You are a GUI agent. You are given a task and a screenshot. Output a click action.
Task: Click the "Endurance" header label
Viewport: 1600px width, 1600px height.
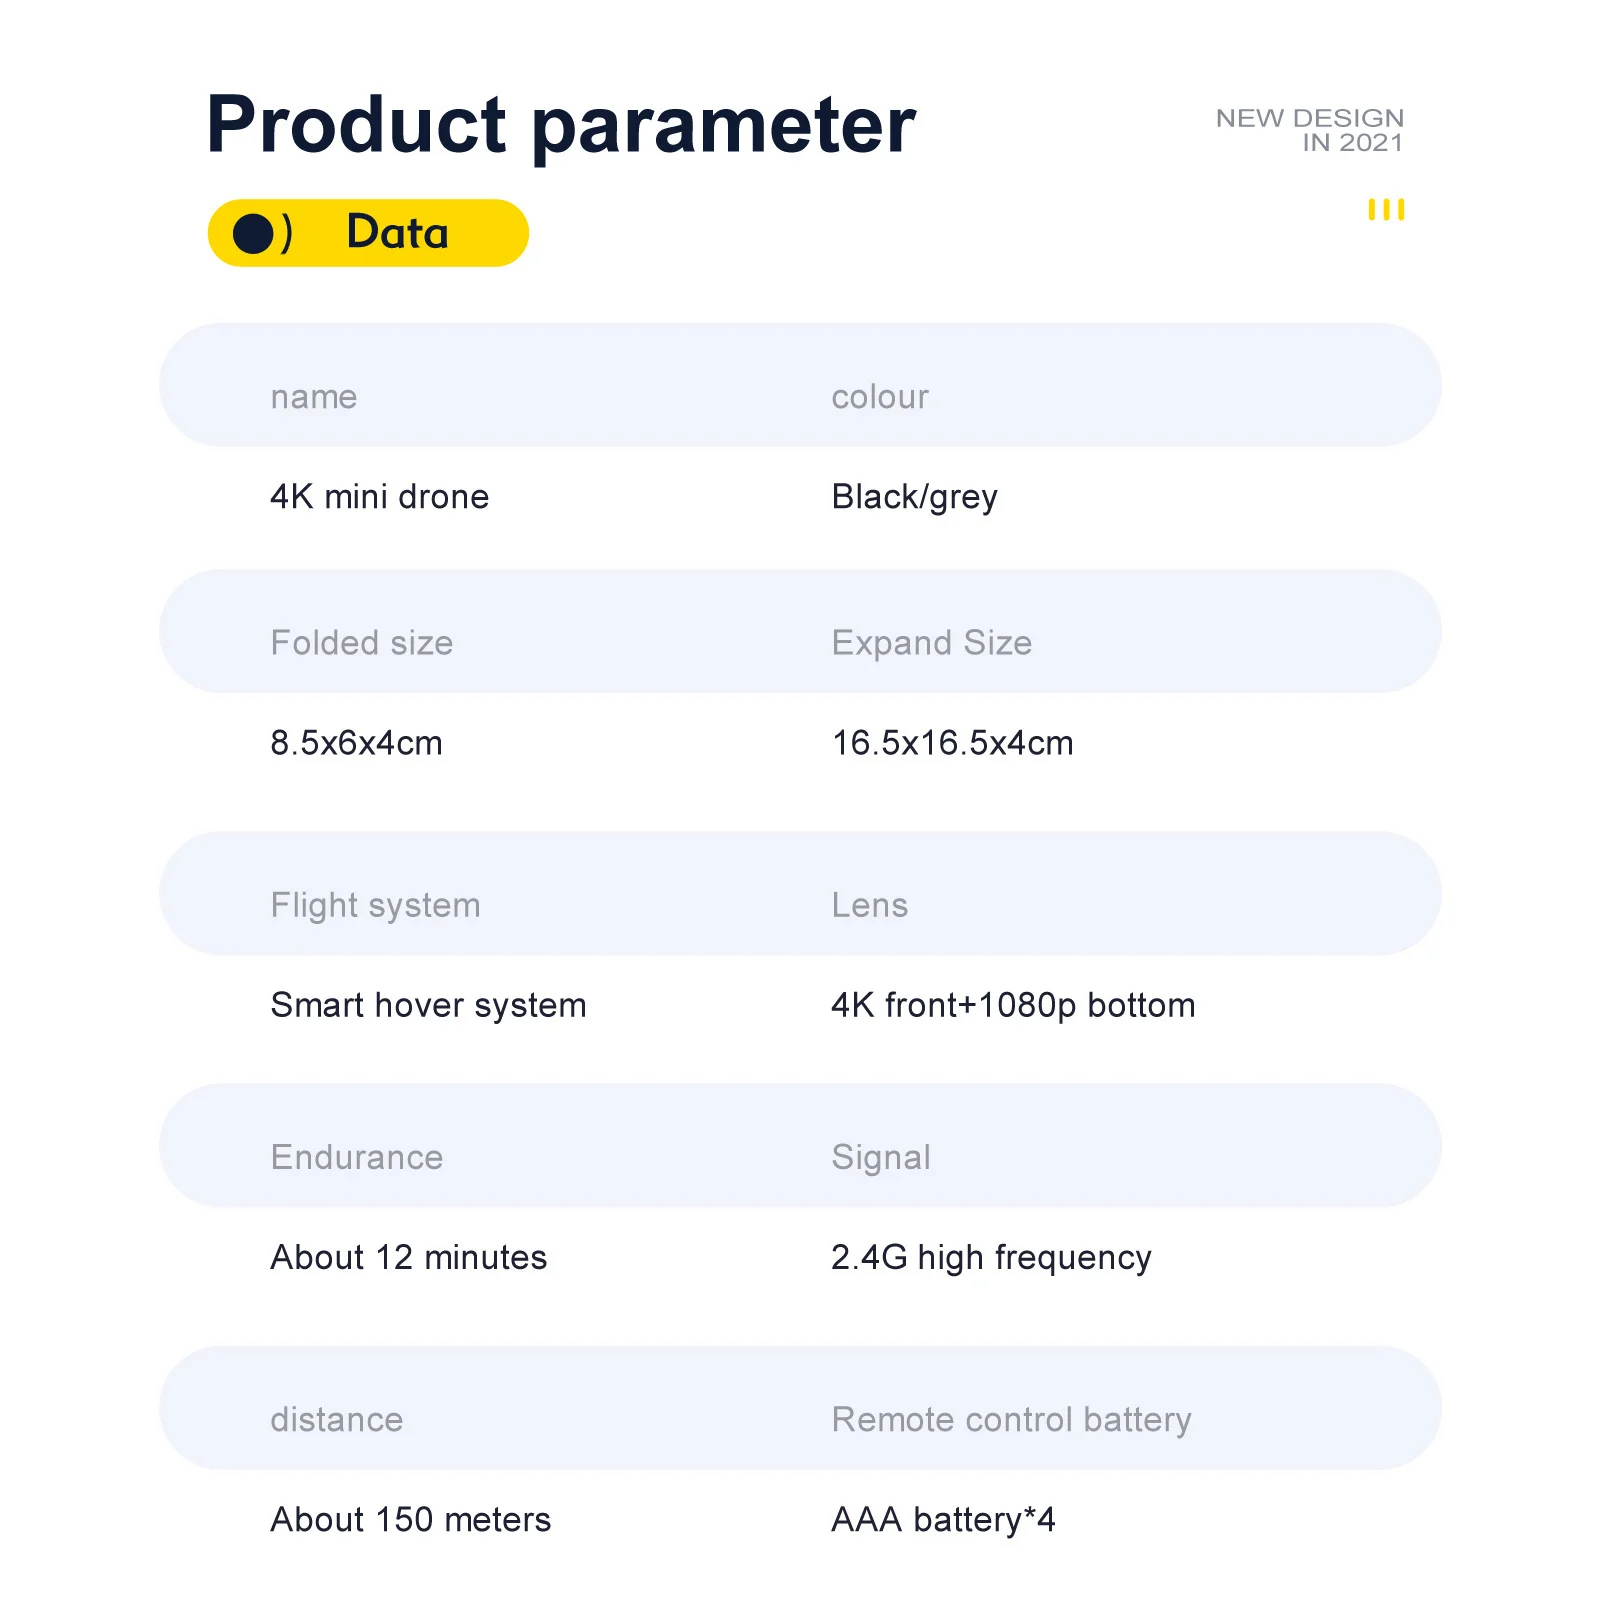(356, 1157)
